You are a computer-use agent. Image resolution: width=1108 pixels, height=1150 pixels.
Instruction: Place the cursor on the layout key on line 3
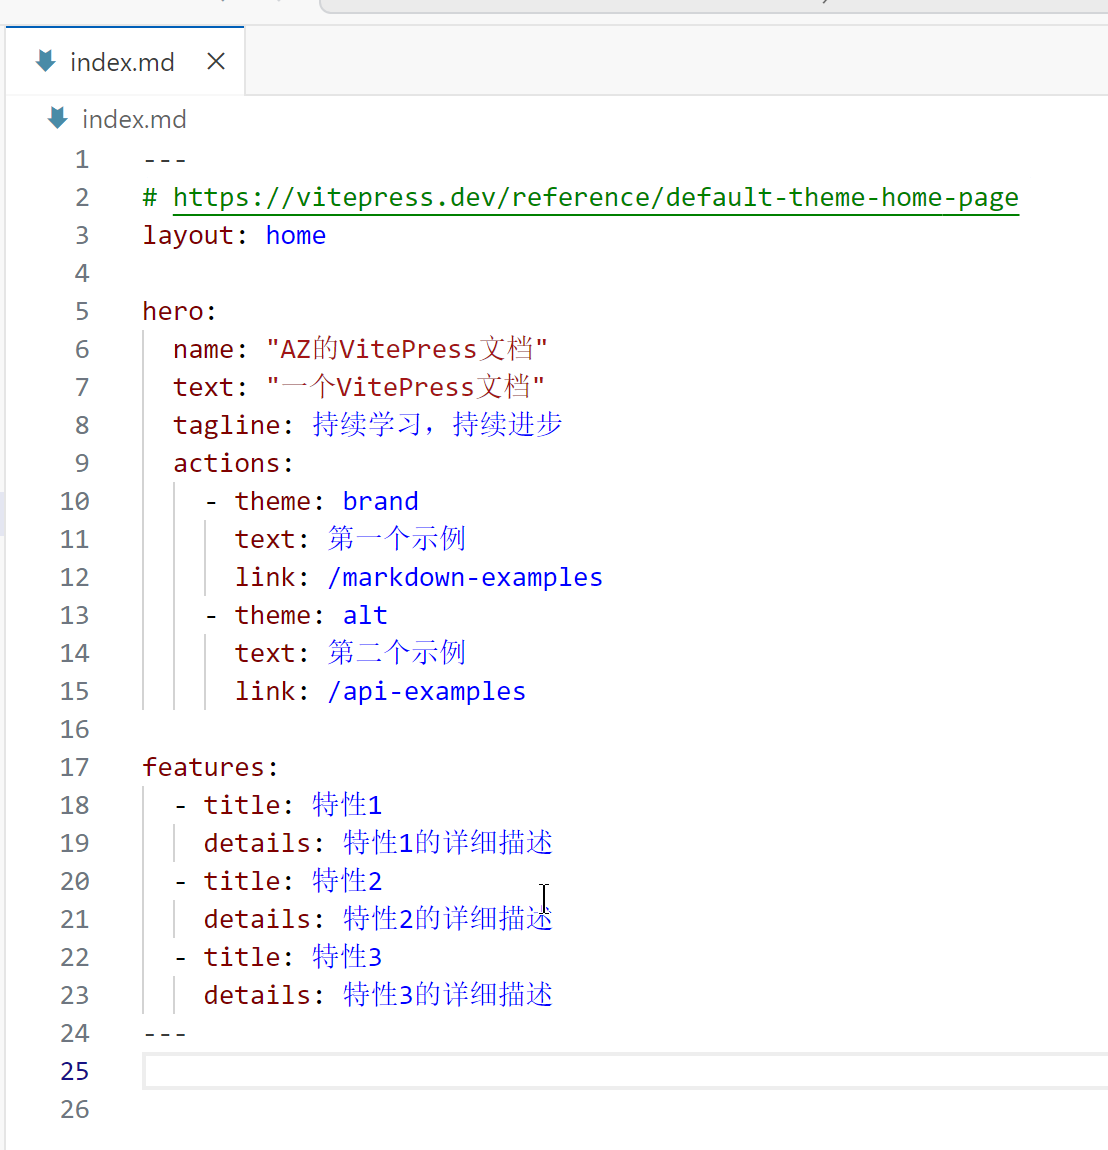[x=188, y=236]
